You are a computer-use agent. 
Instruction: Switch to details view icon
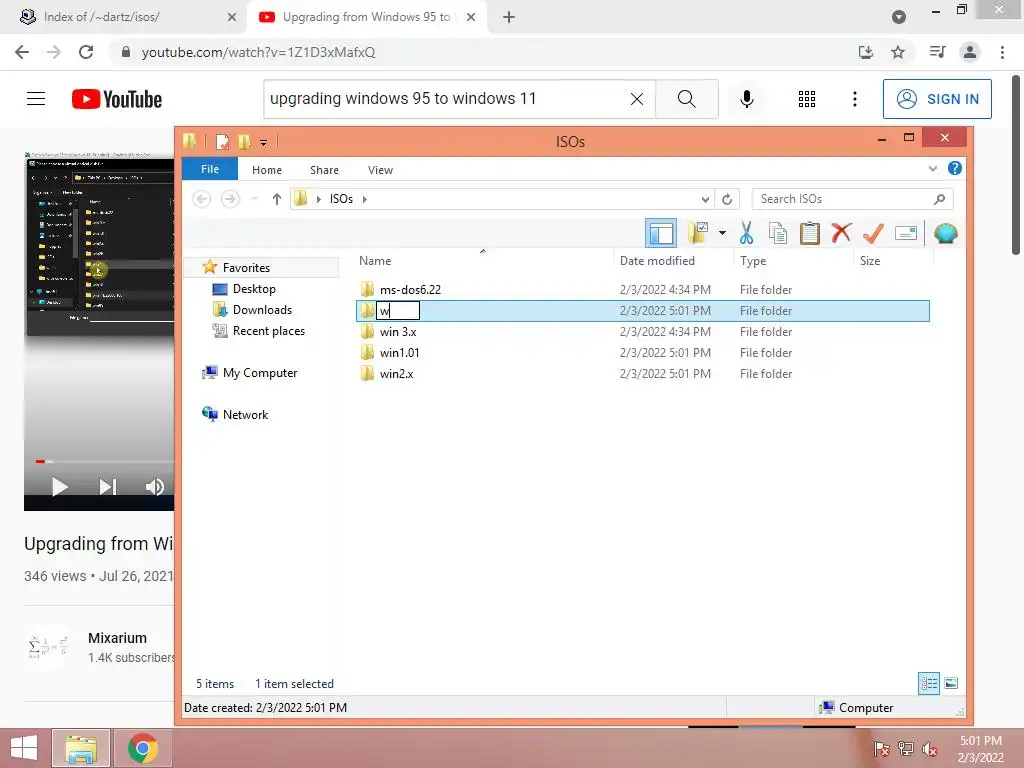pos(929,684)
